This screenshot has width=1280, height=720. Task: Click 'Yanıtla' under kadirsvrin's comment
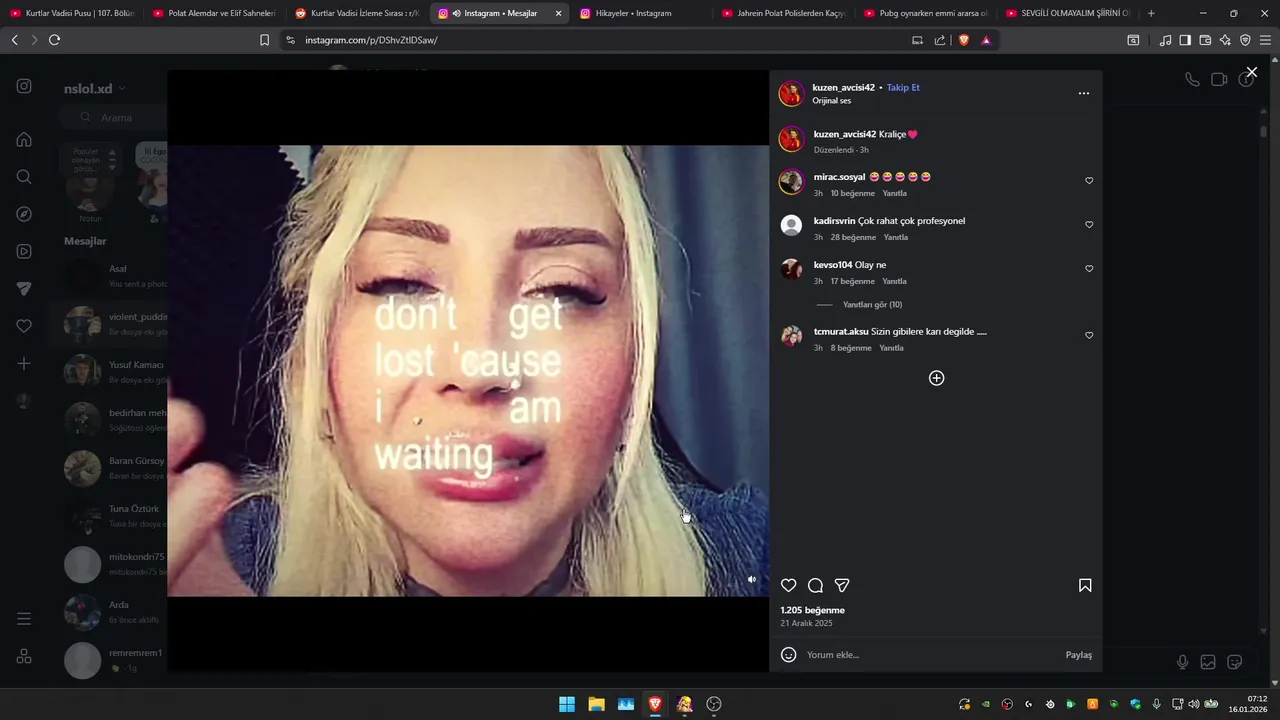coord(896,238)
